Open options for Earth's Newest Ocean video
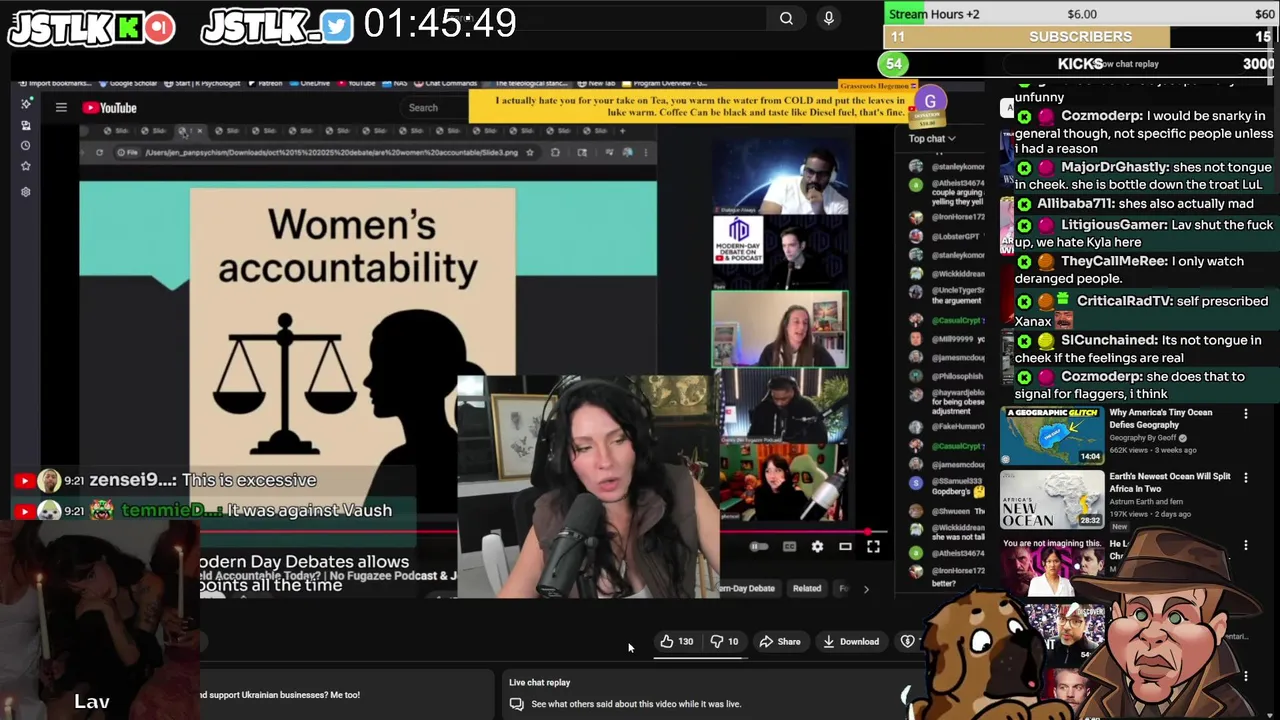1280x720 pixels. (1246, 478)
